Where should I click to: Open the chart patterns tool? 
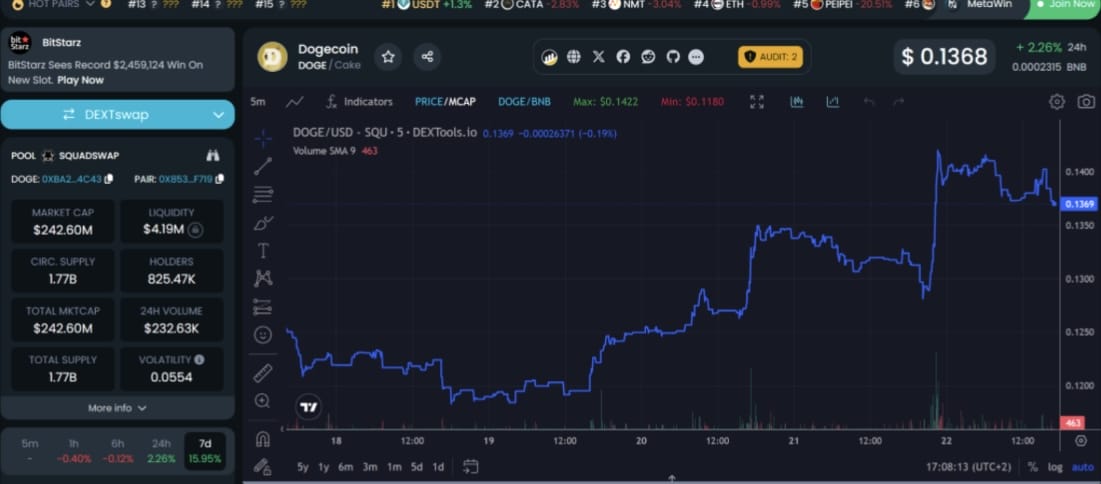(263, 279)
